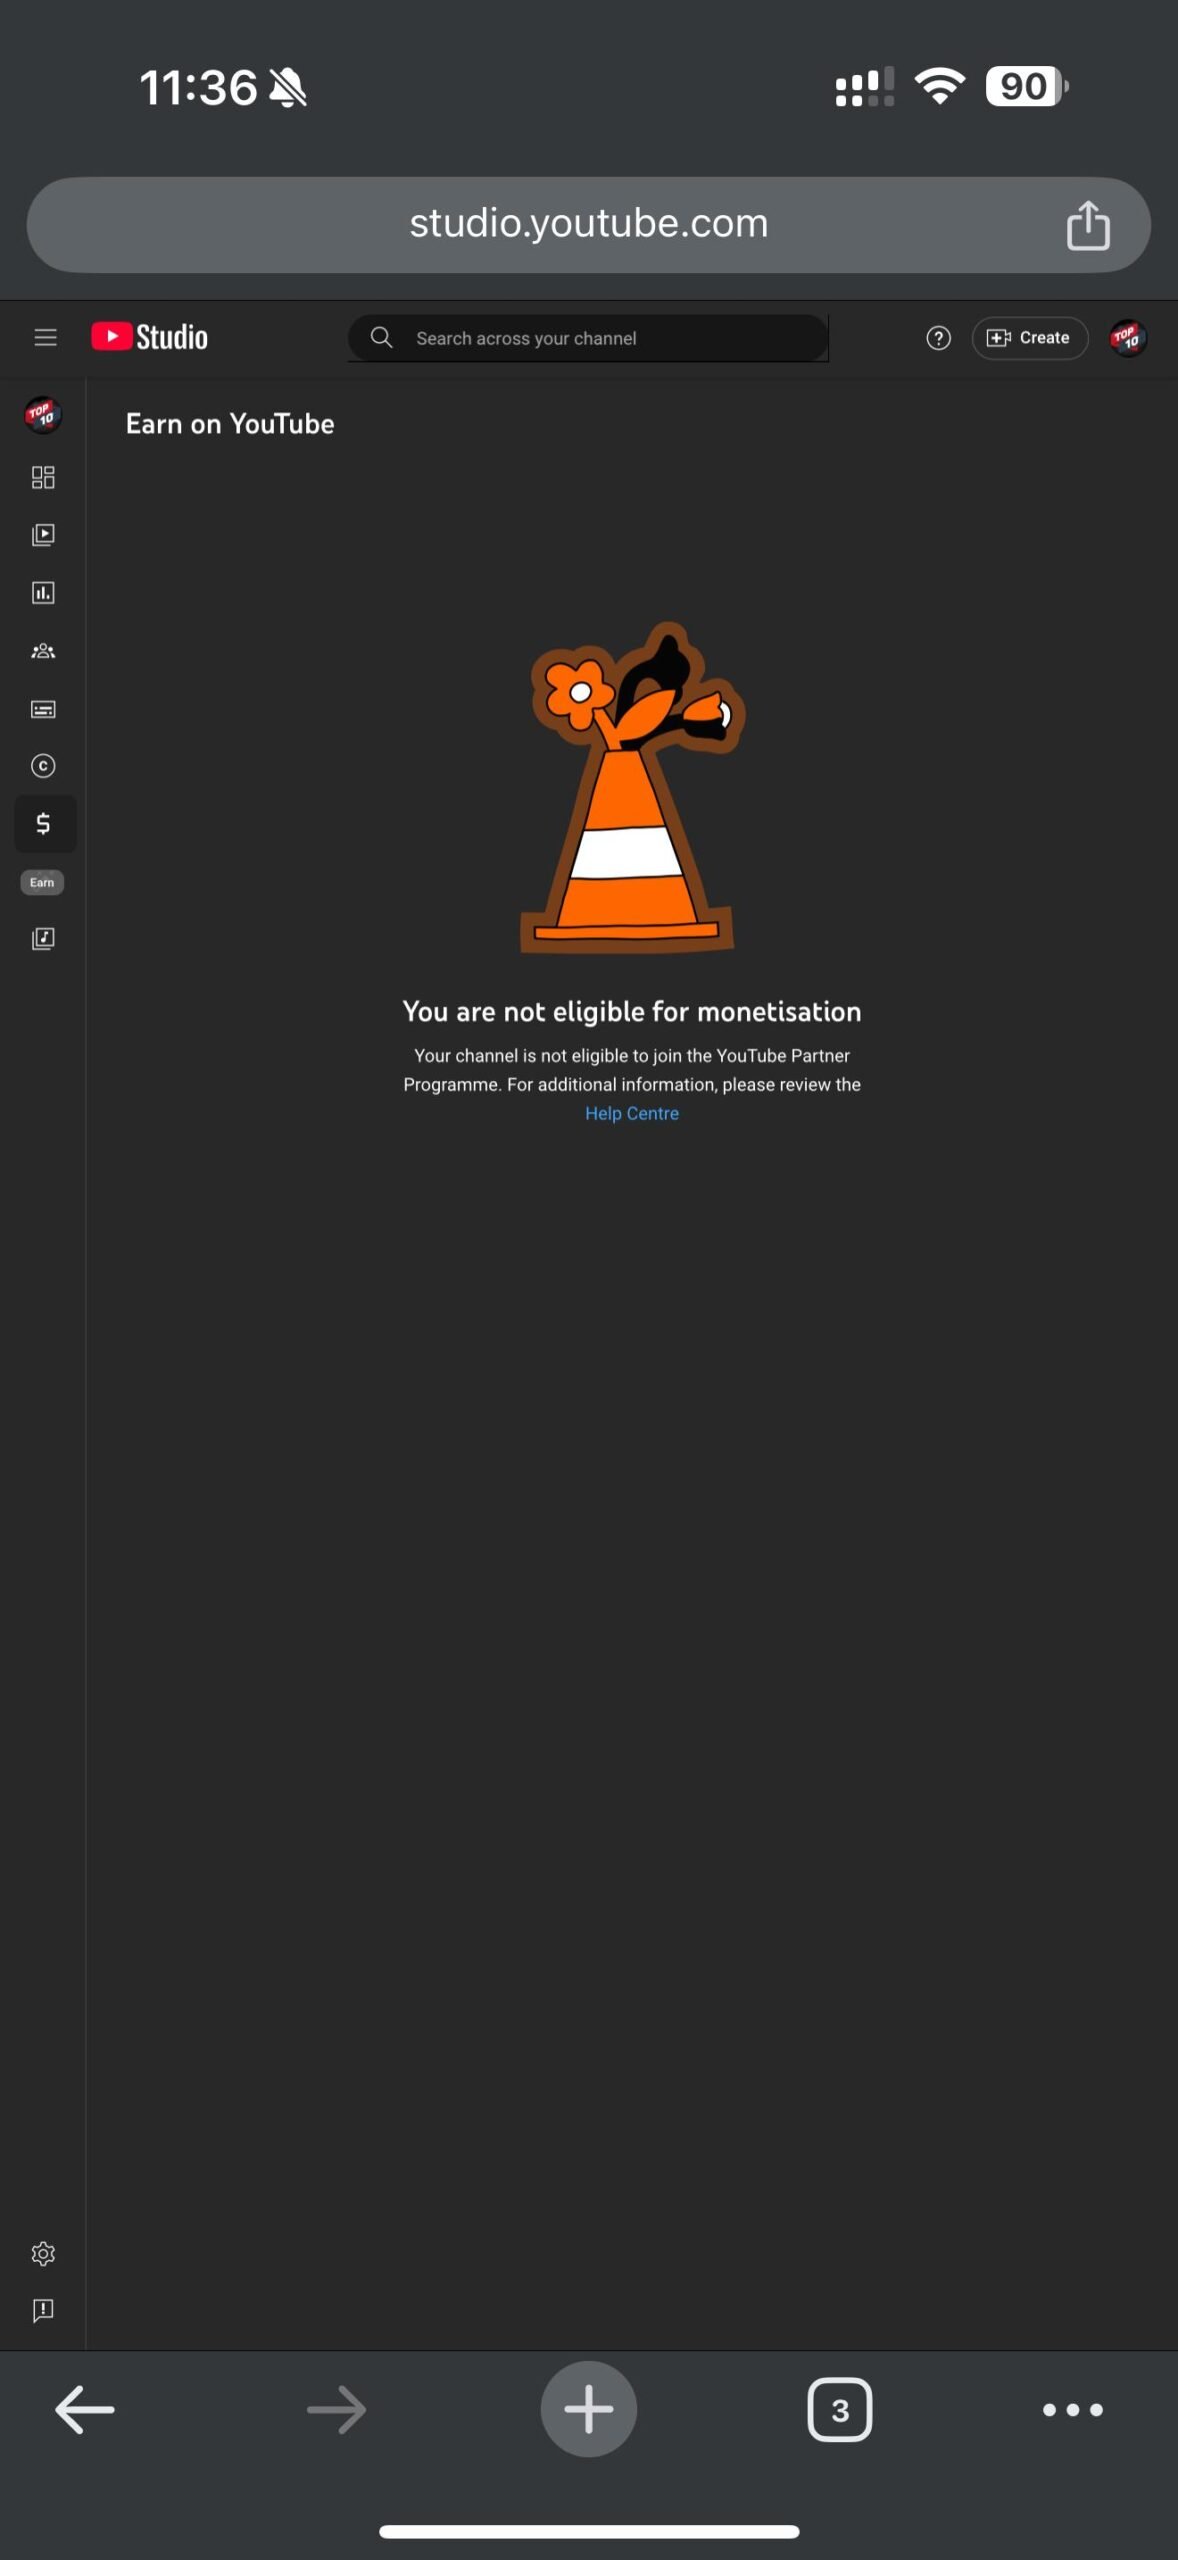Open the Audio library sidebar icon
Image resolution: width=1178 pixels, height=2560 pixels.
click(43, 938)
